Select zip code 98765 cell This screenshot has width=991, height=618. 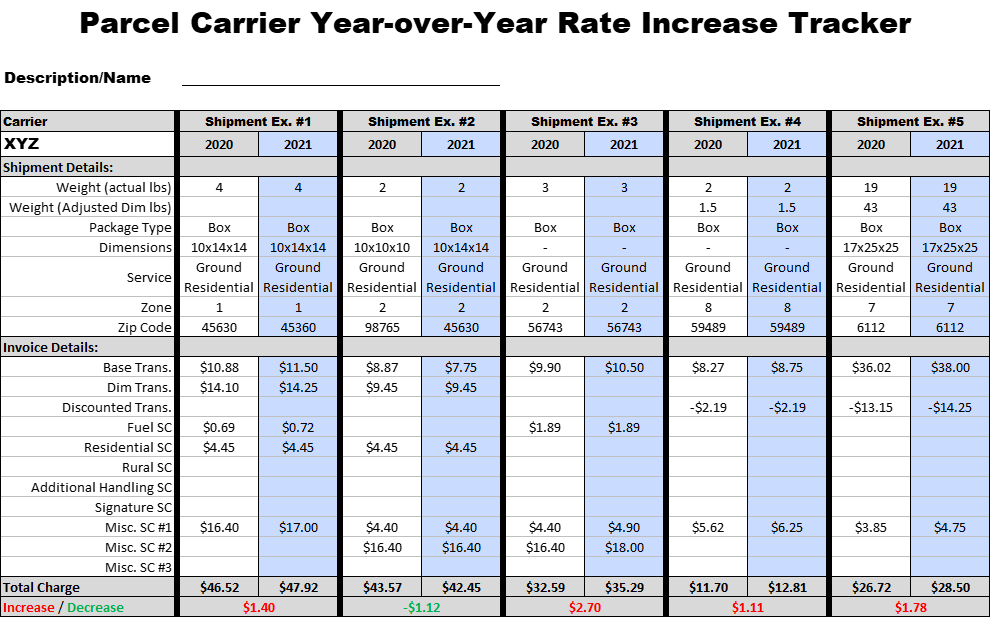[x=382, y=327]
